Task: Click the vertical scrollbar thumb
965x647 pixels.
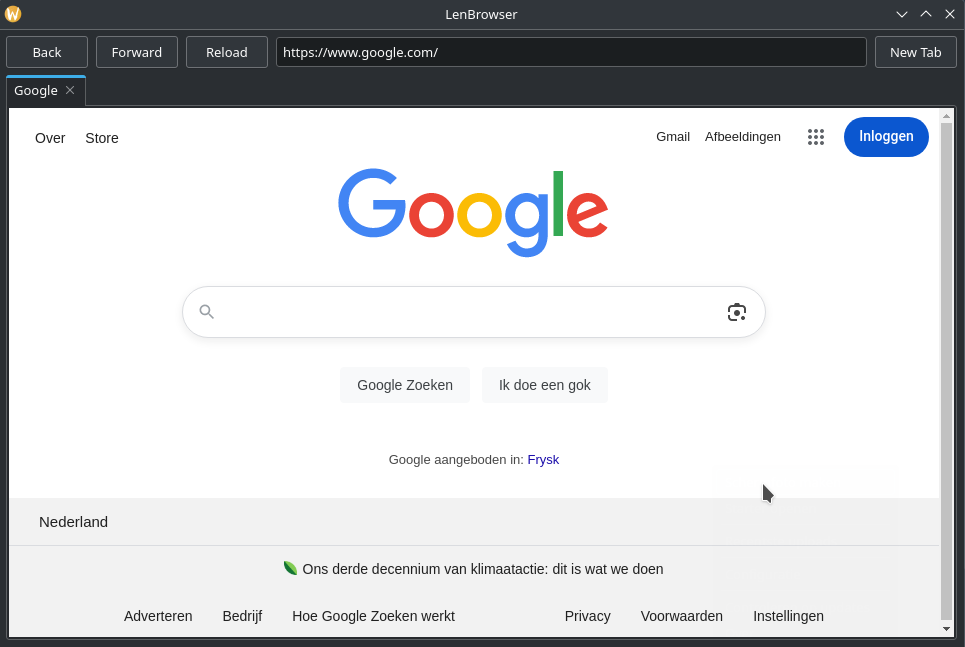Action: (947, 371)
